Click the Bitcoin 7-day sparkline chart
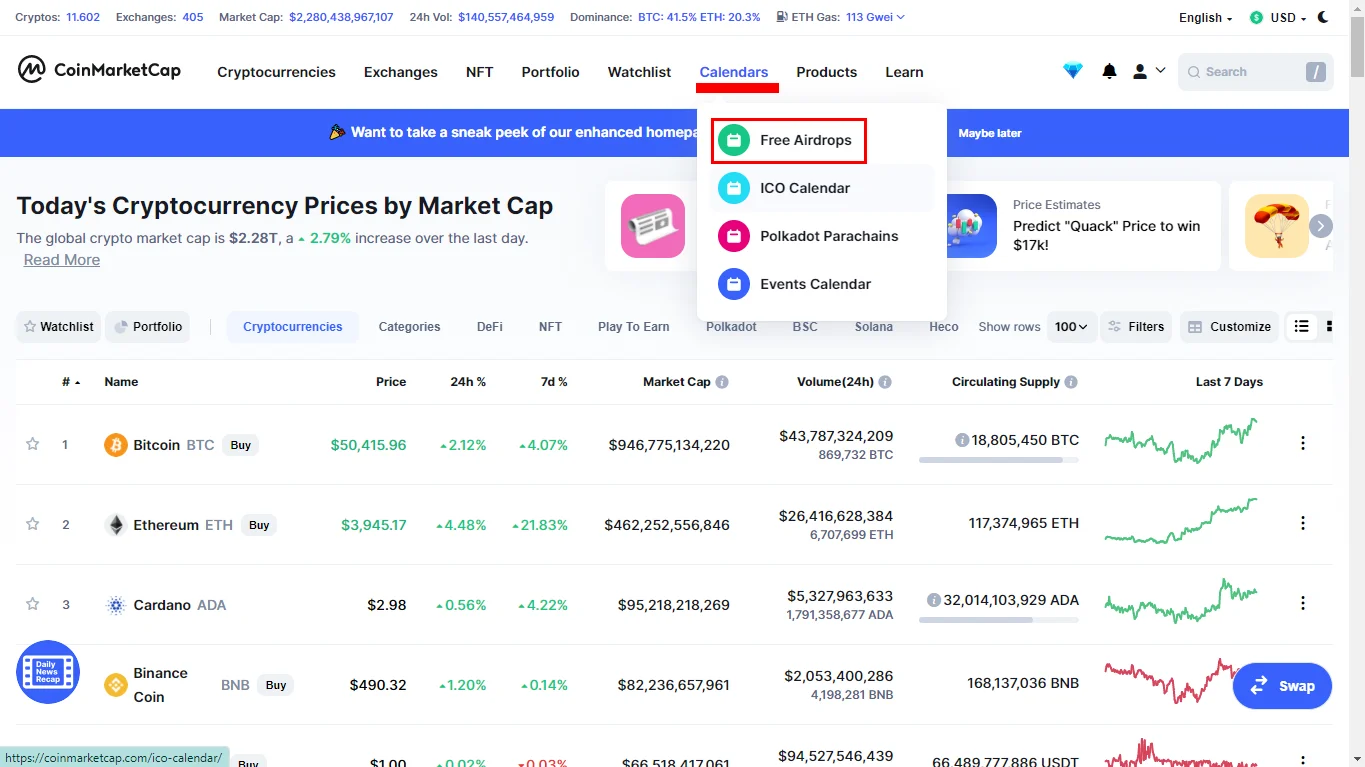Image resolution: width=1365 pixels, height=767 pixels. [1181, 441]
